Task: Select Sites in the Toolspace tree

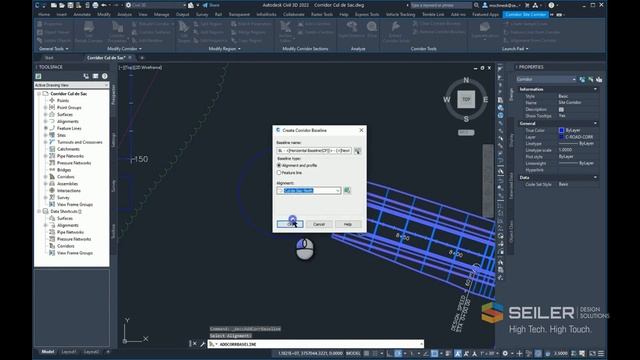Action: 61,135
